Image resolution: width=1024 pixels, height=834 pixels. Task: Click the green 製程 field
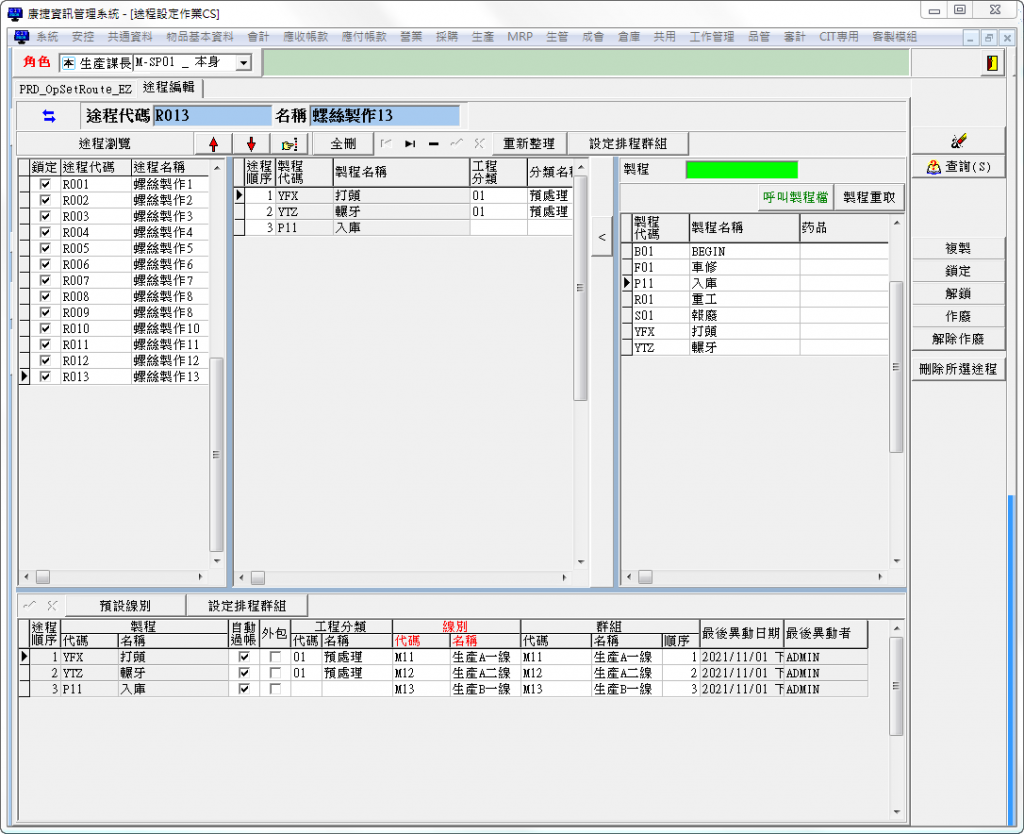[741, 170]
